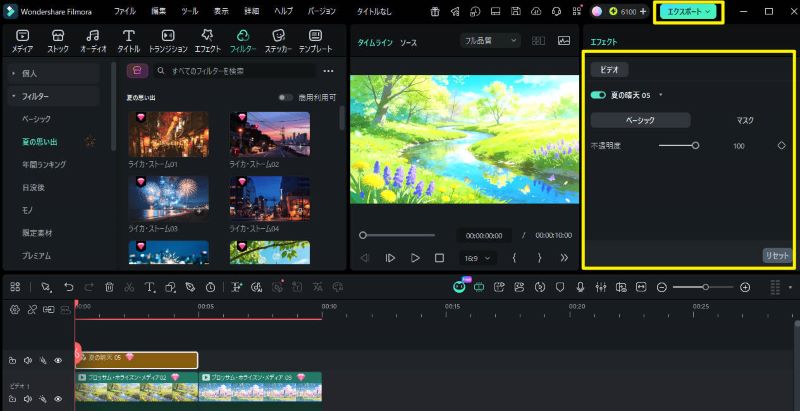This screenshot has width=800, height=411.
Task: Mute the ビデオ 1 track speaker icon
Action: pos(28,399)
